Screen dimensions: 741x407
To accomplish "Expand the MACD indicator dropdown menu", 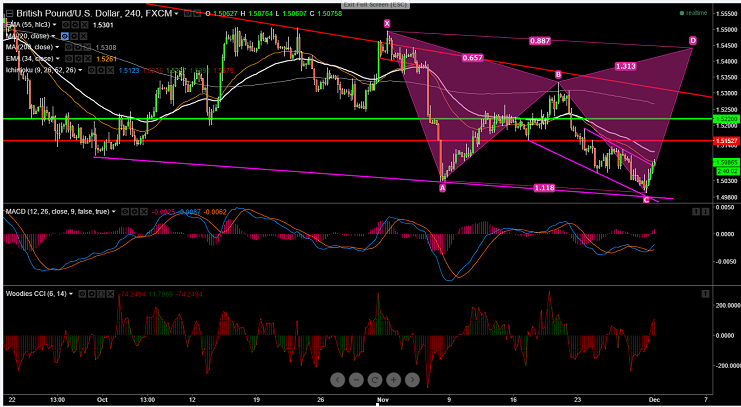I will [114, 212].
